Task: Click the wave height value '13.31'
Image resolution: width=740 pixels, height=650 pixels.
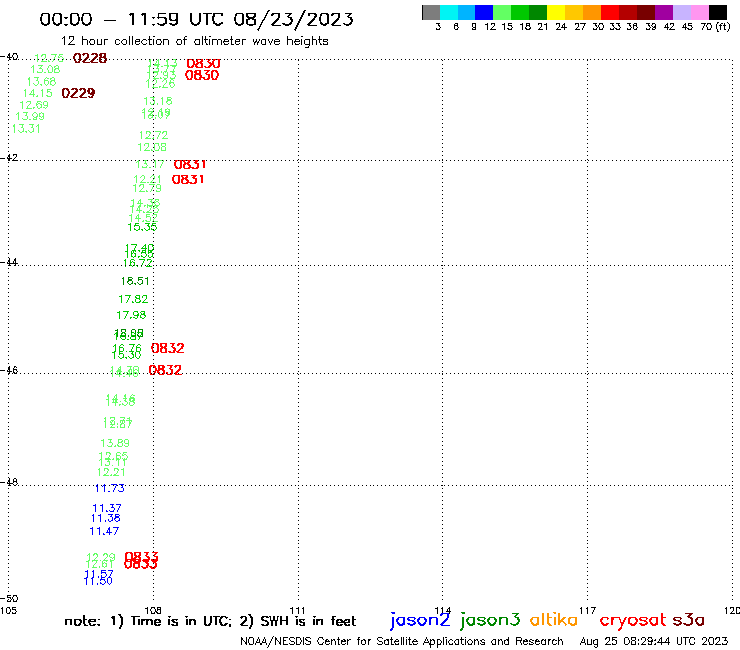Action: [26, 128]
